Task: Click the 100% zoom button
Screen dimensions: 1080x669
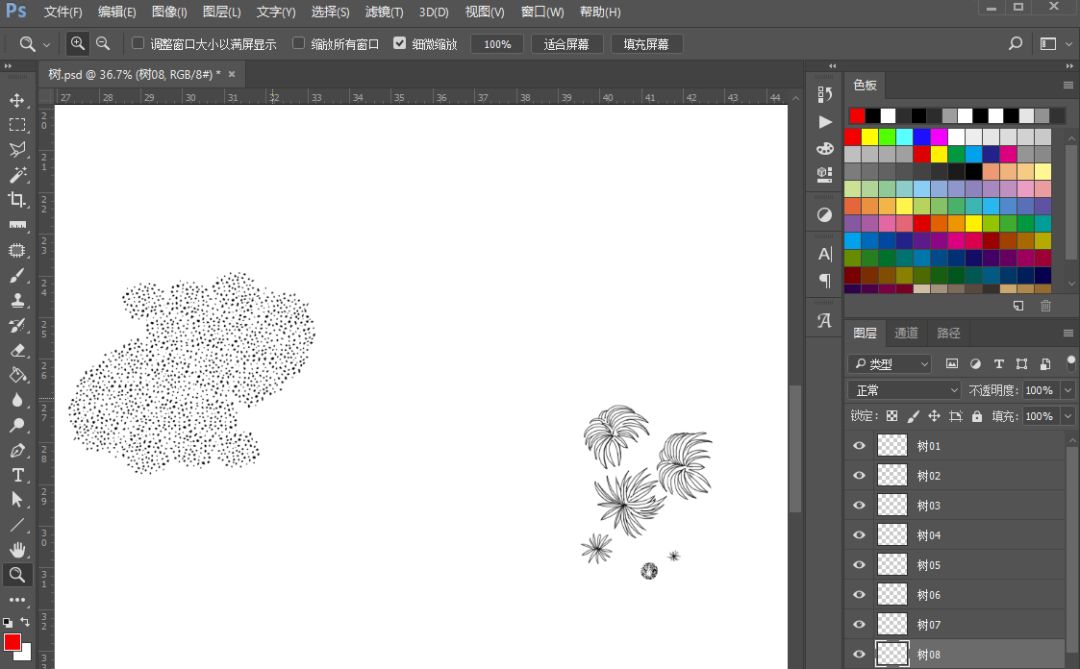Action: [x=497, y=44]
